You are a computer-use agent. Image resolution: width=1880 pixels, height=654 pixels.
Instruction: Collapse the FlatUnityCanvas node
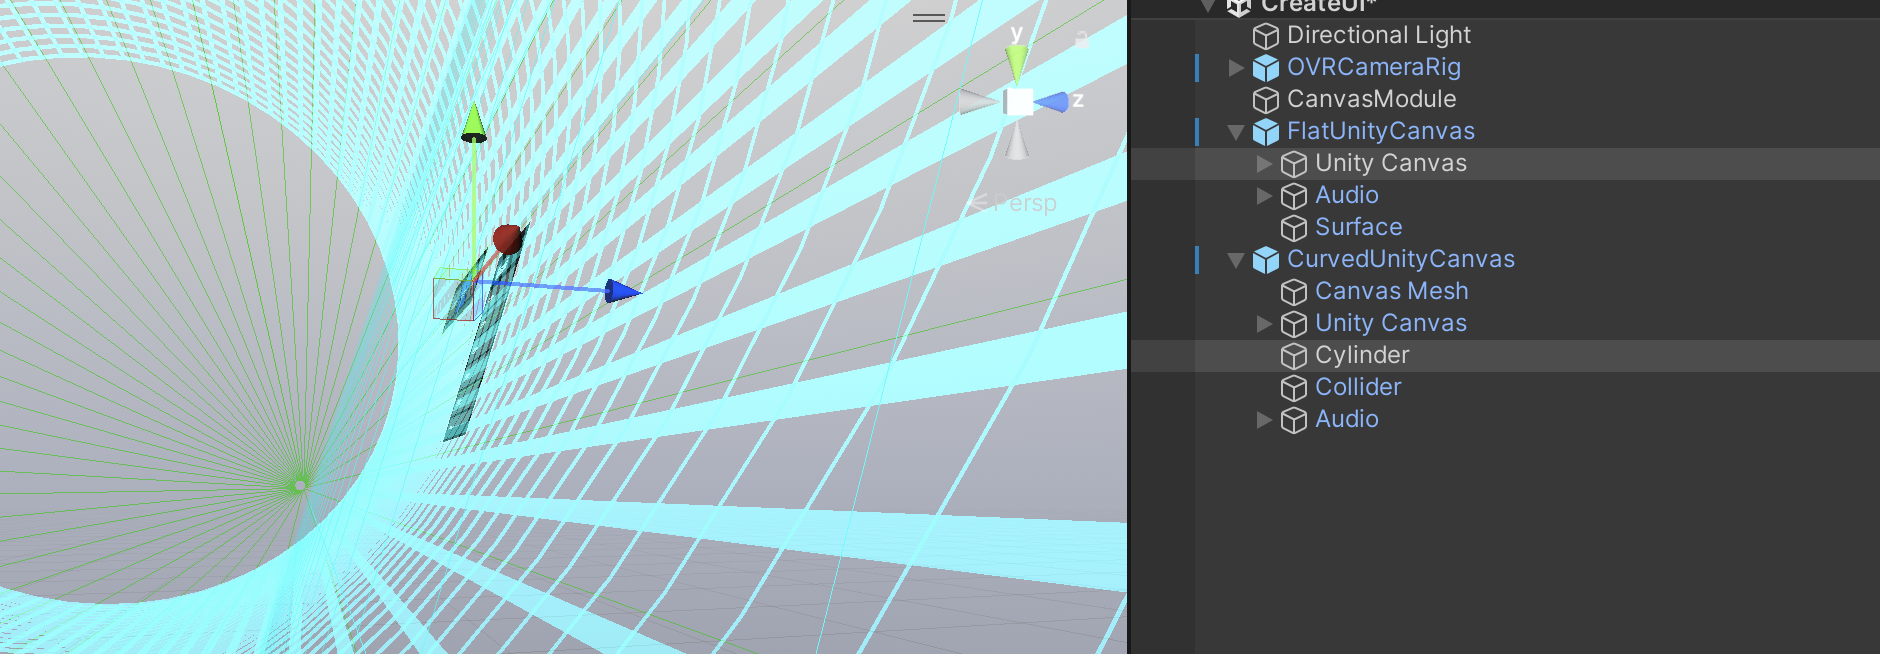(1236, 132)
